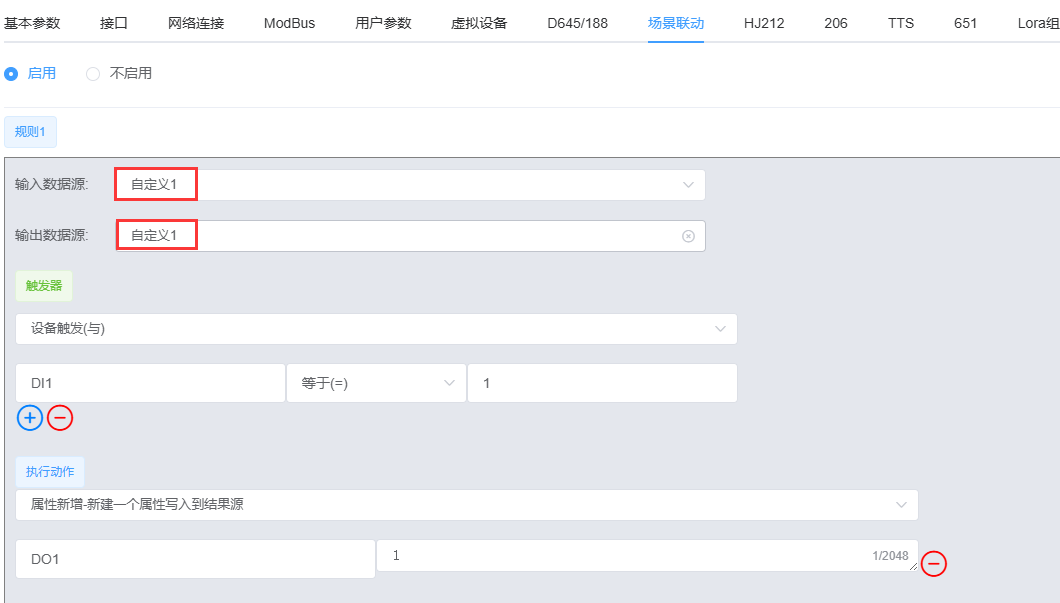Image resolution: width=1060 pixels, height=603 pixels.
Task: Click the 执行动作 label tag
Action: tap(50, 472)
